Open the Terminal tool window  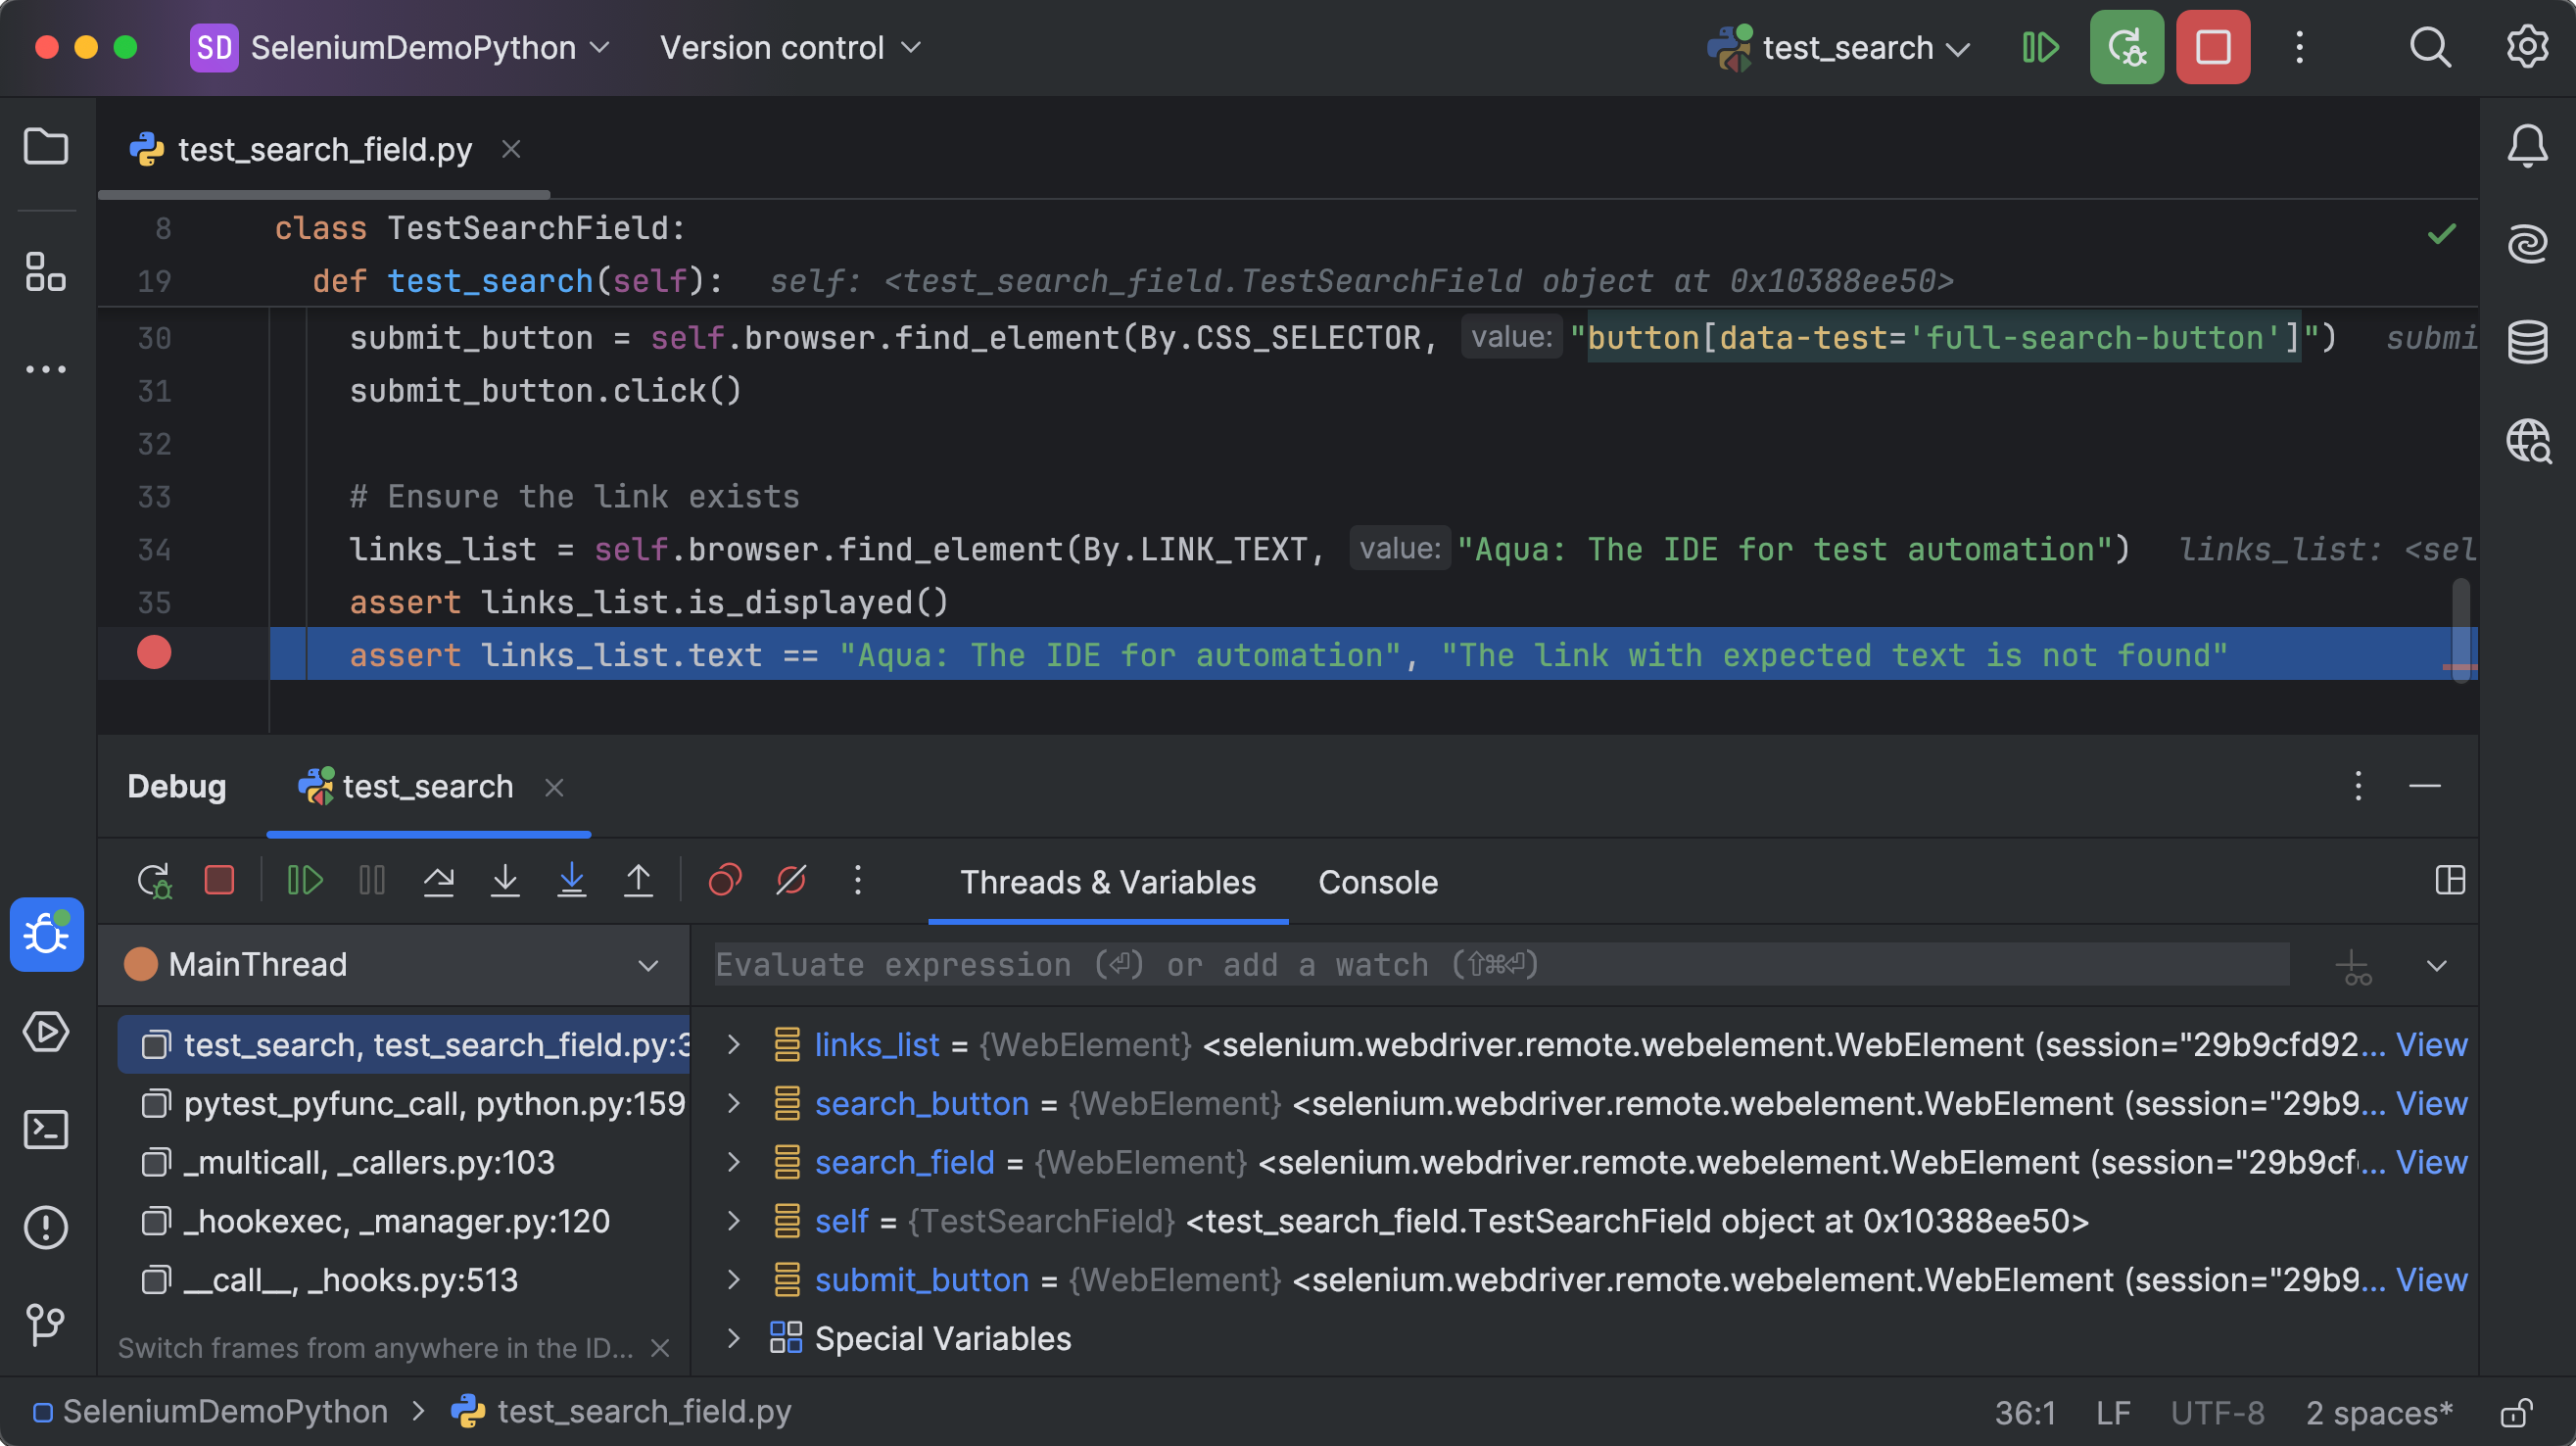(46, 1130)
